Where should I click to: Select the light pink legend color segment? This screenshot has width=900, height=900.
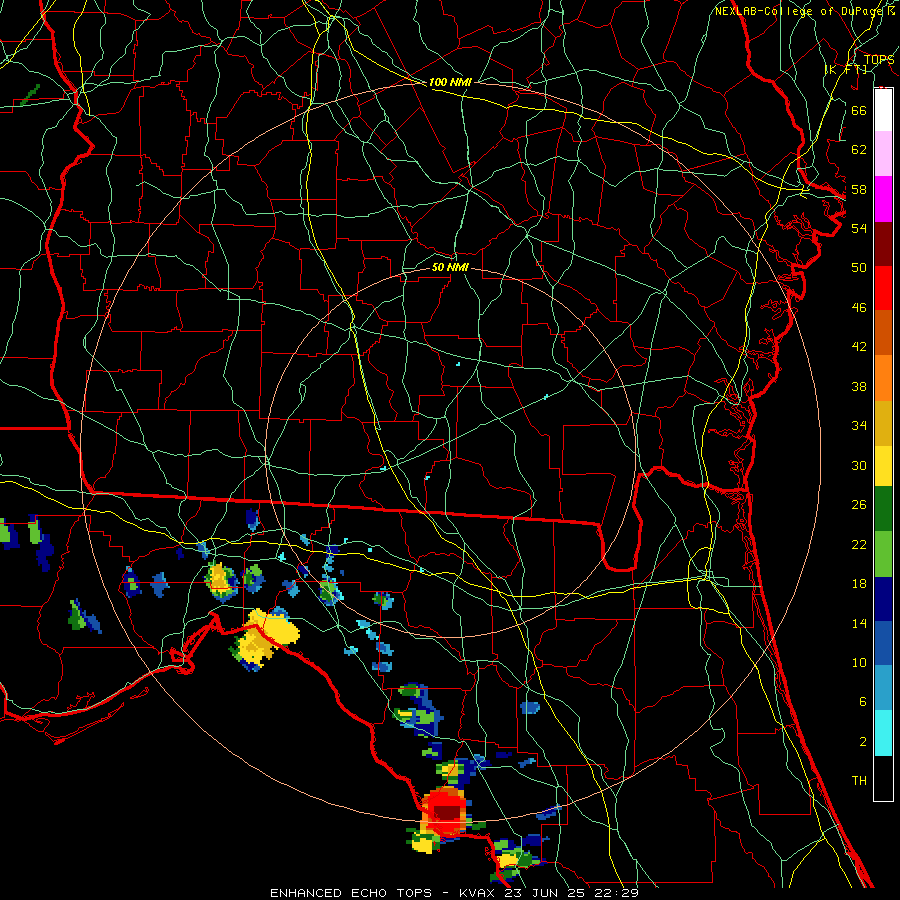pos(883,153)
